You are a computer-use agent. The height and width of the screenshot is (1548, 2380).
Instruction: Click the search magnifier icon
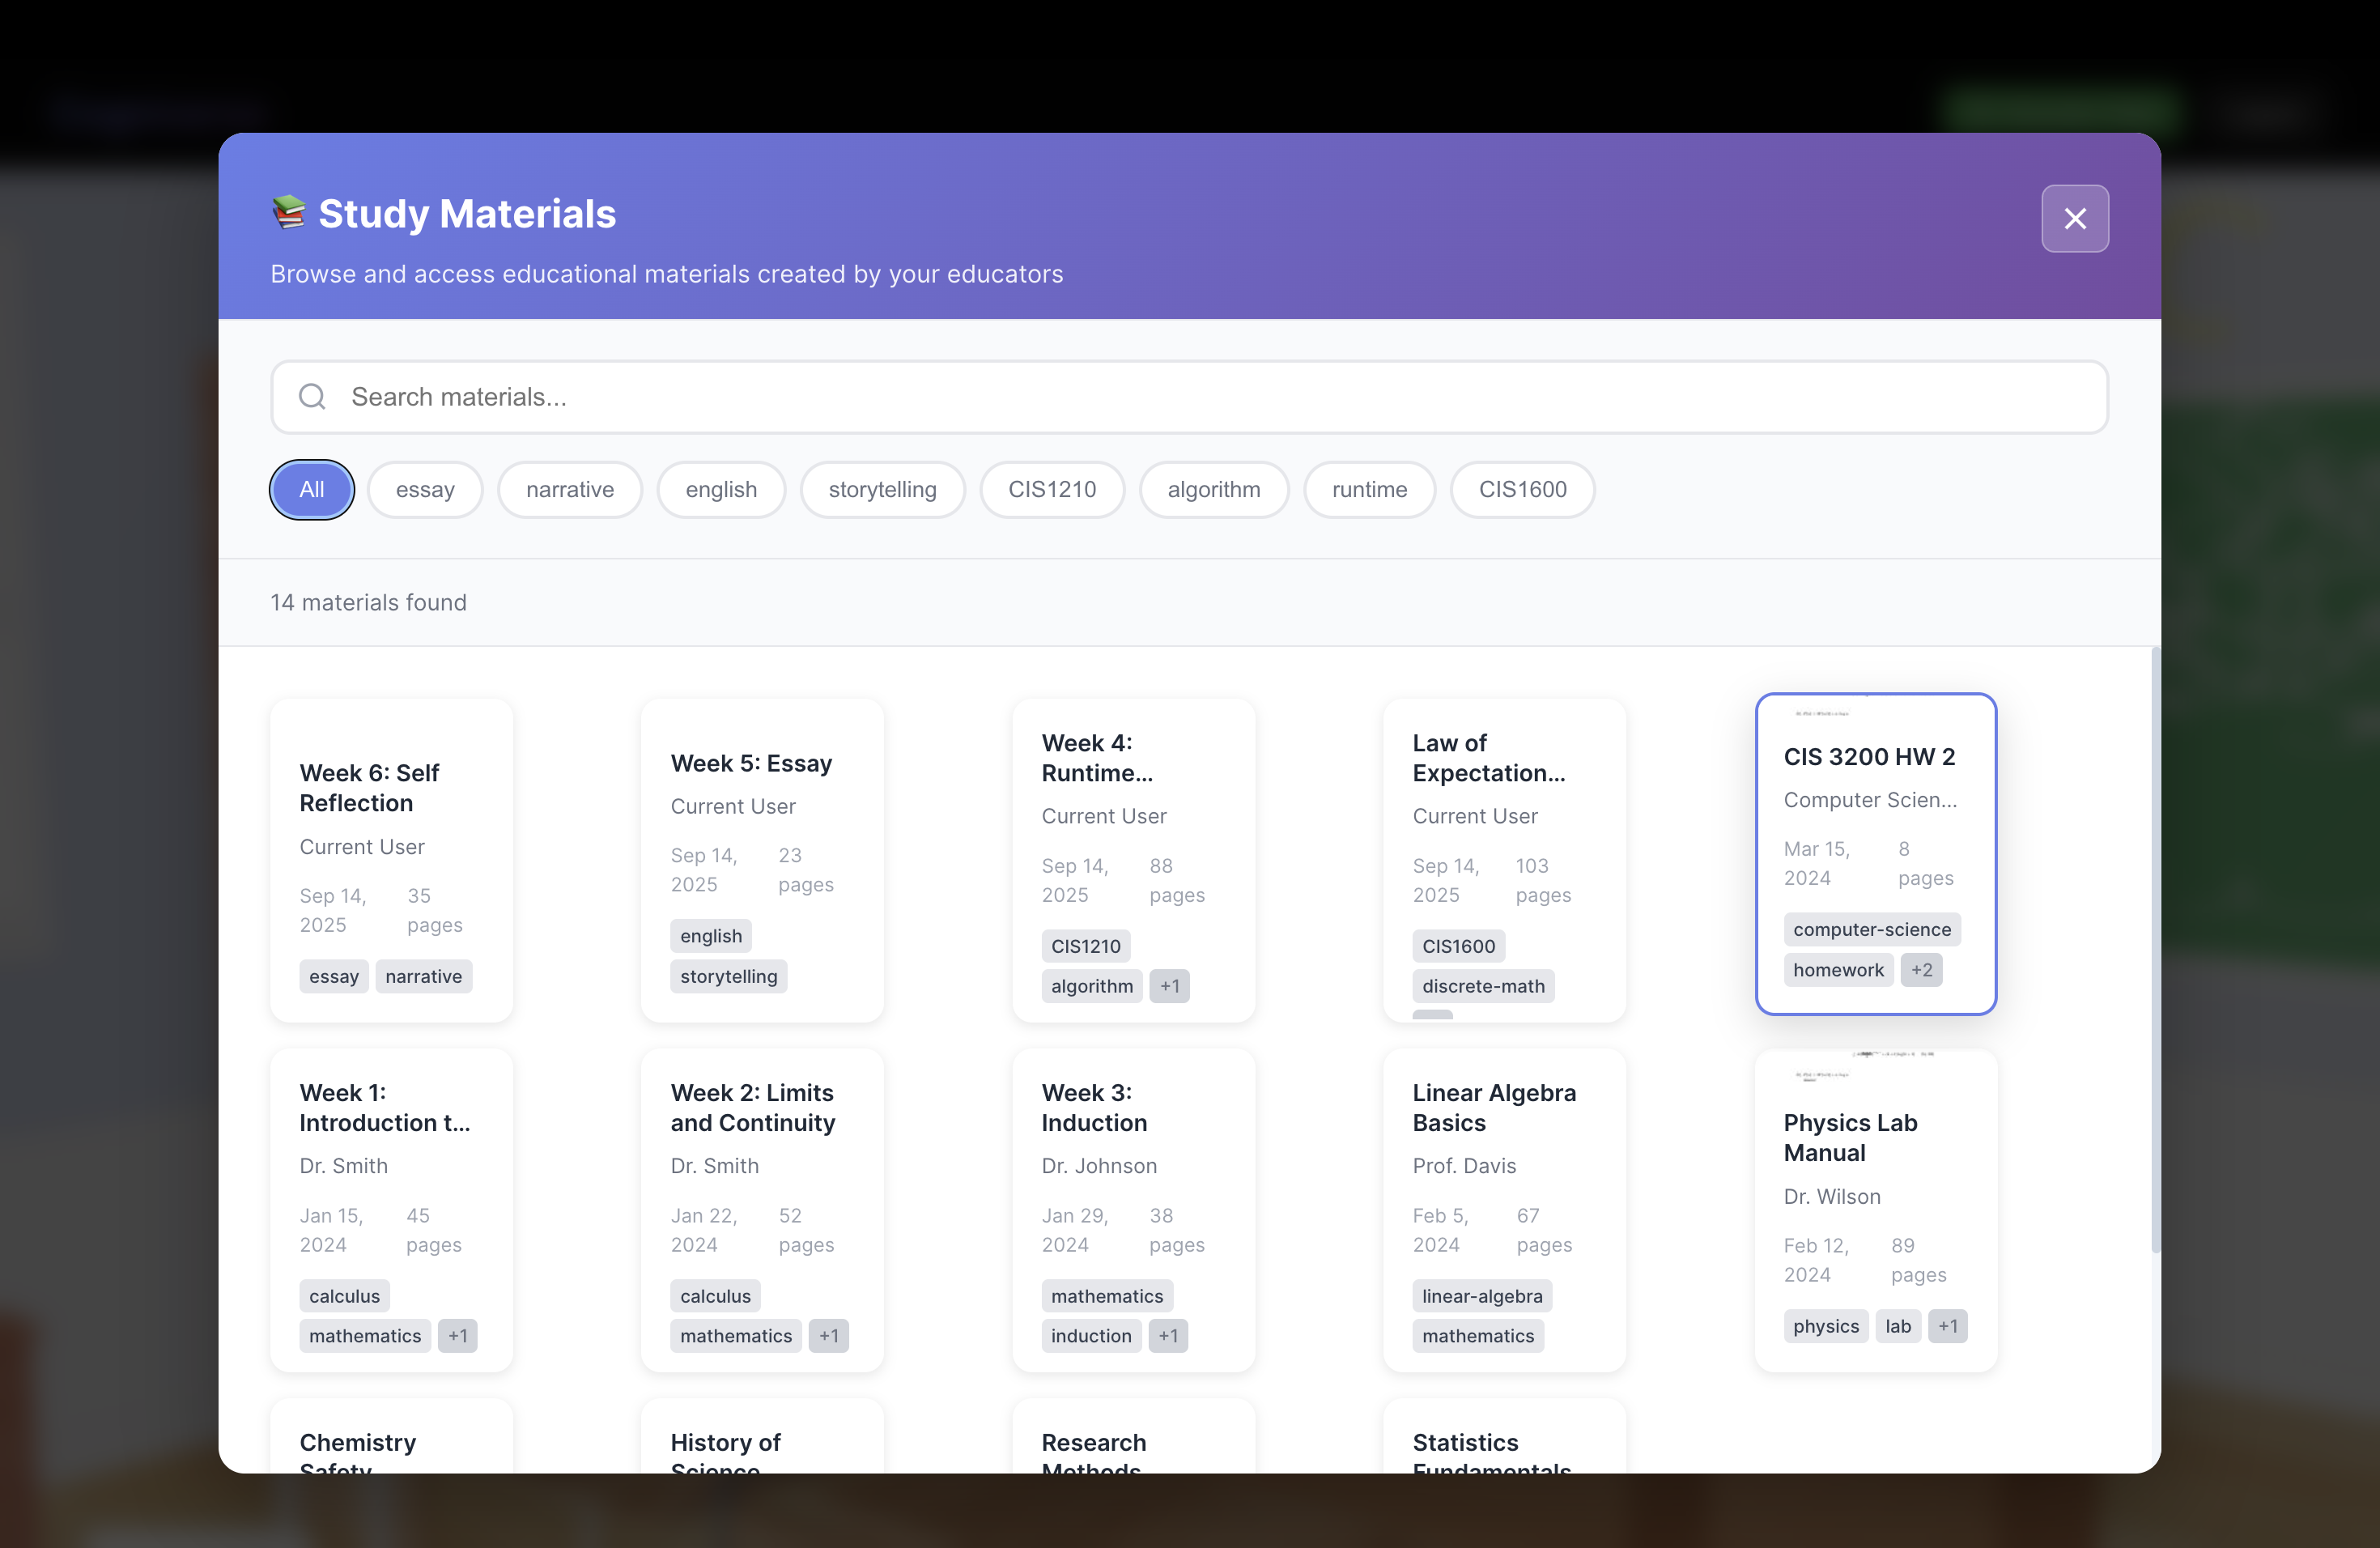point(312,397)
